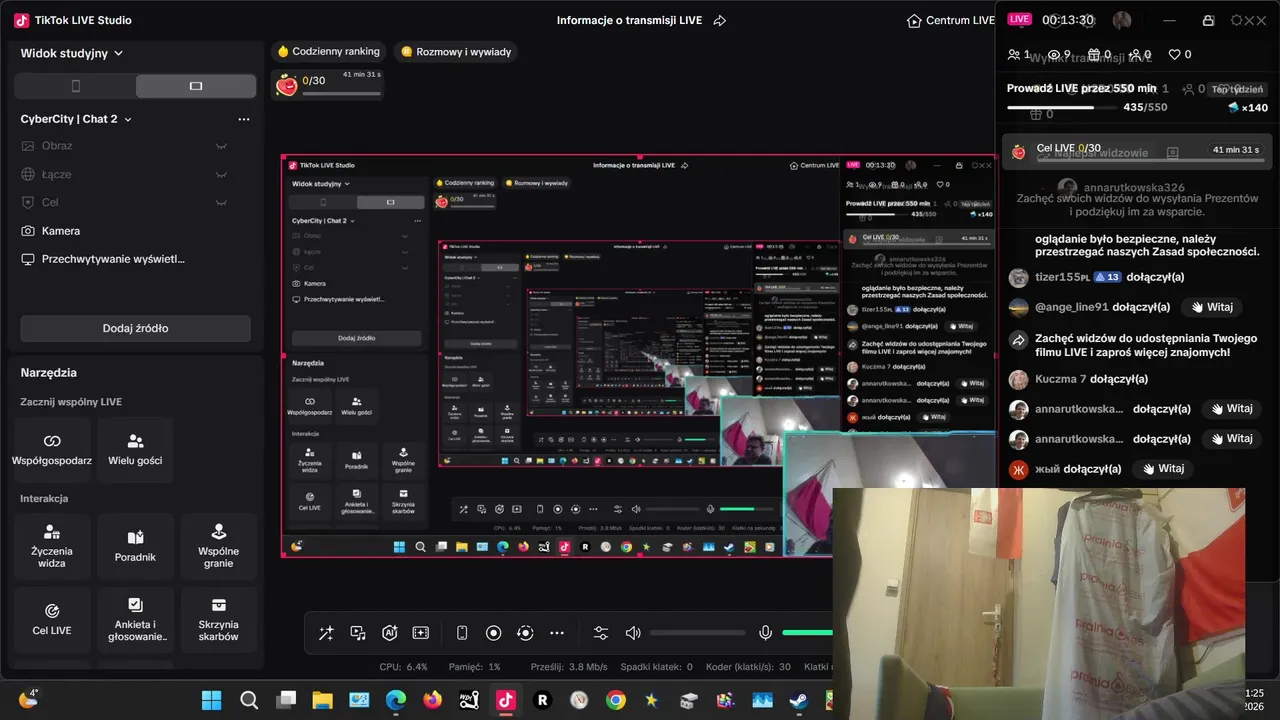Open Windows taskbar search
Image resolution: width=1280 pixels, height=720 pixels.
[249, 700]
